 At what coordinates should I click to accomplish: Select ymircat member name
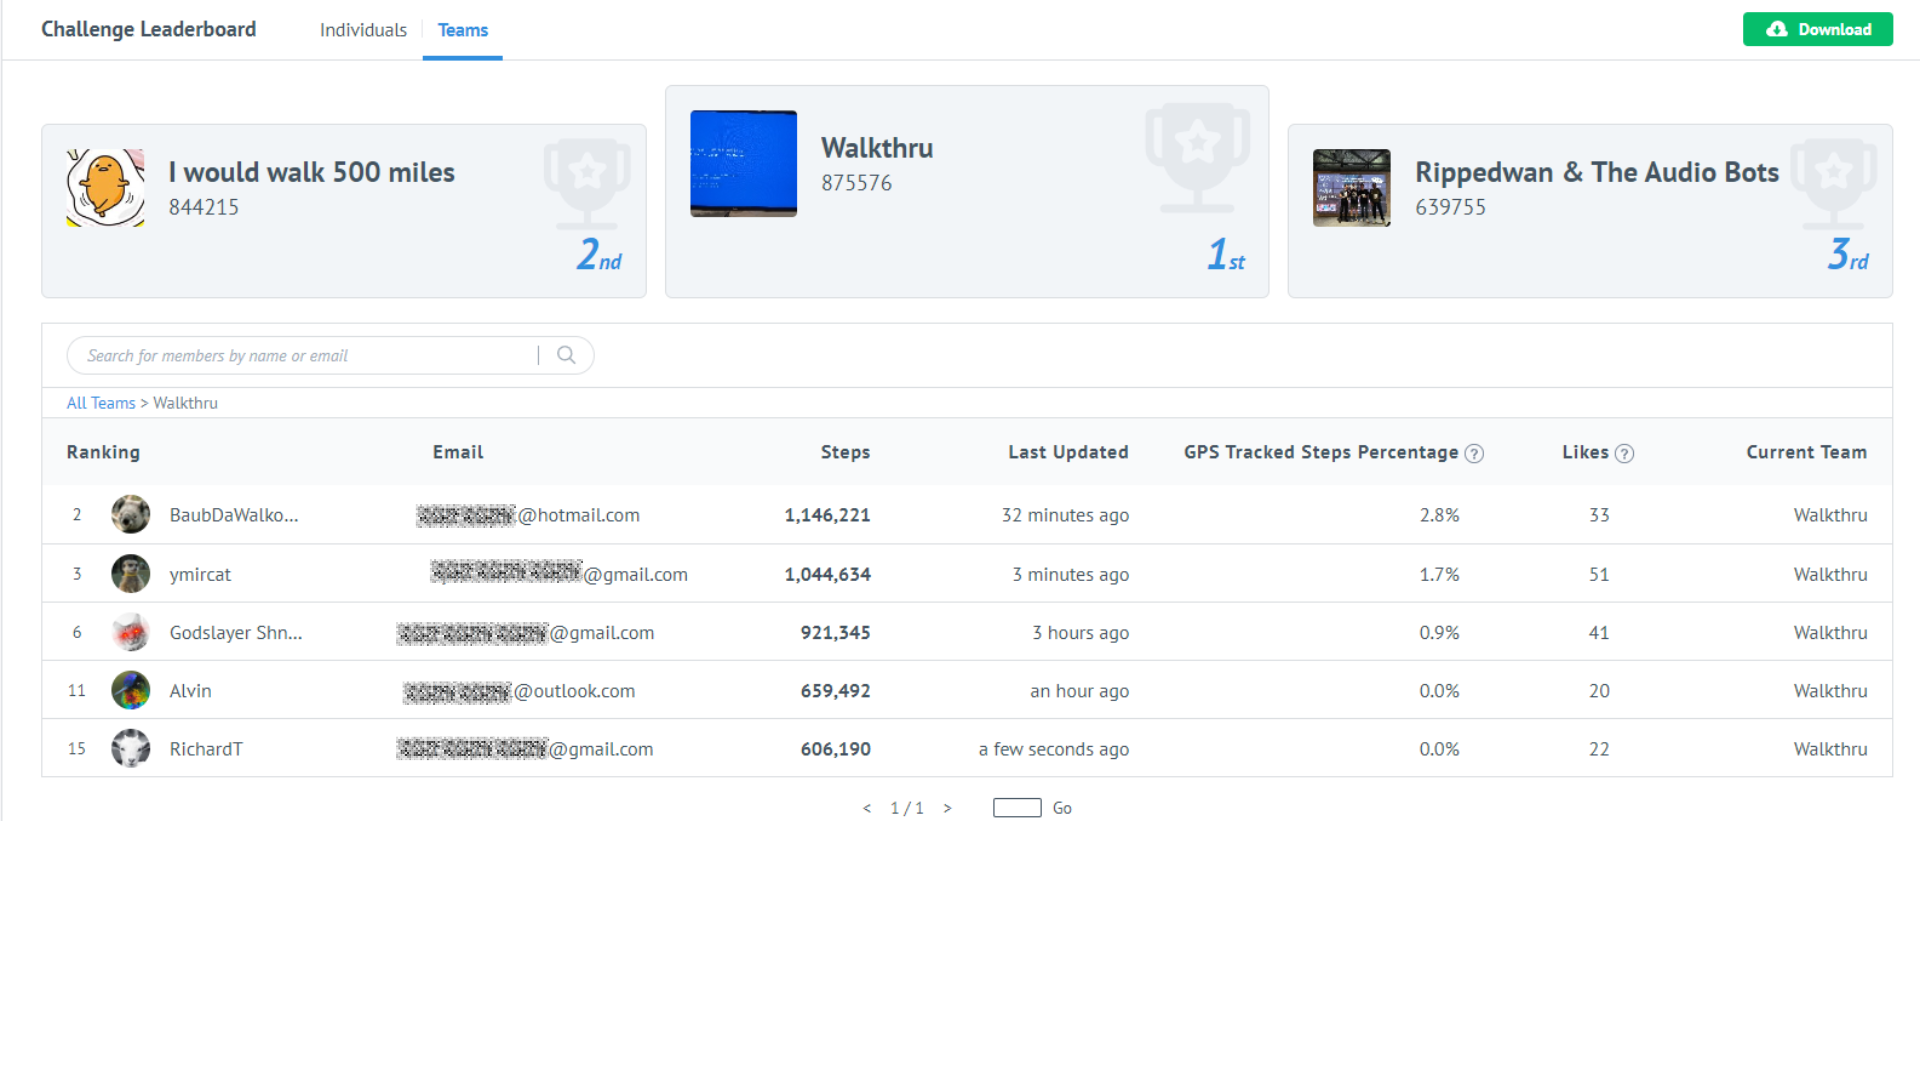click(200, 574)
